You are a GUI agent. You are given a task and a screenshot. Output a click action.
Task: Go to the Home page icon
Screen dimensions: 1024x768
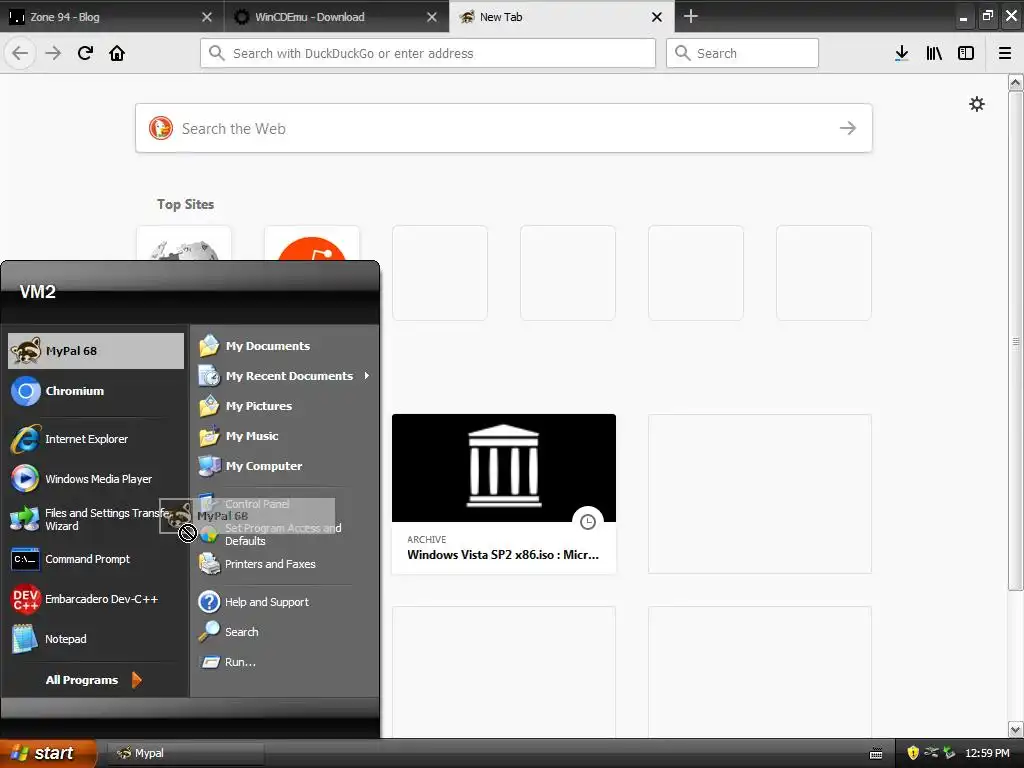[x=117, y=53]
